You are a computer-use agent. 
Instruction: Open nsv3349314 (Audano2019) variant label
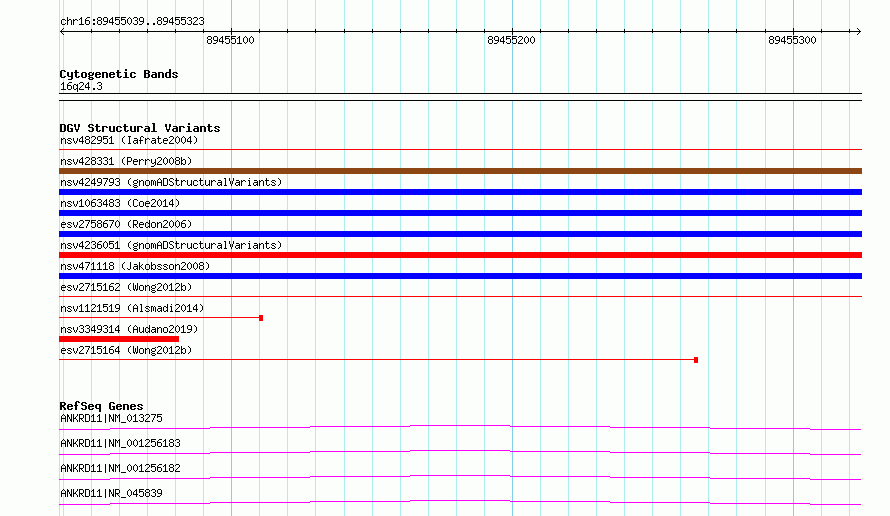[129, 329]
